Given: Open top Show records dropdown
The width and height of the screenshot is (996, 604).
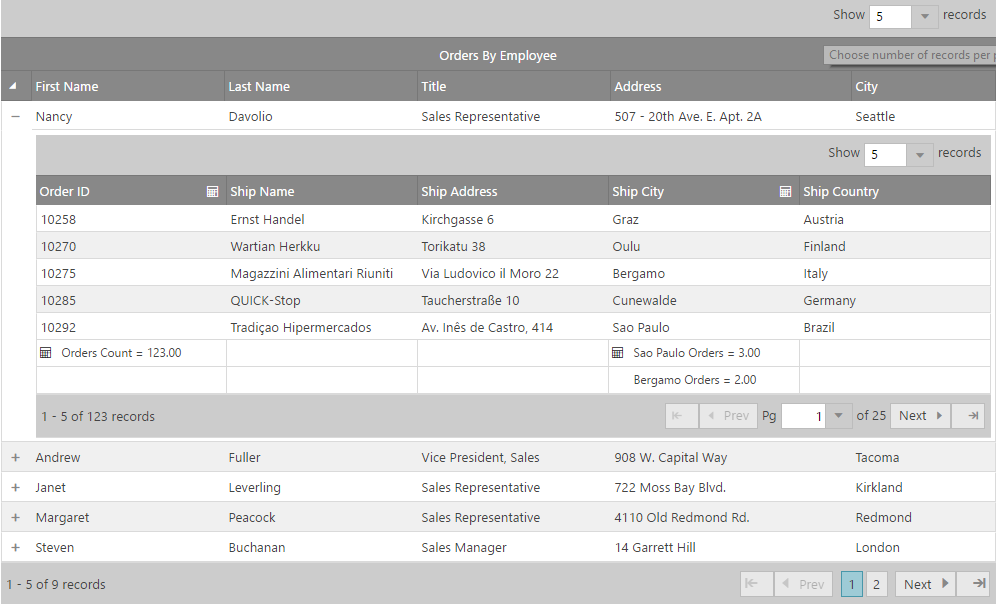Looking at the screenshot, I should coord(925,17).
